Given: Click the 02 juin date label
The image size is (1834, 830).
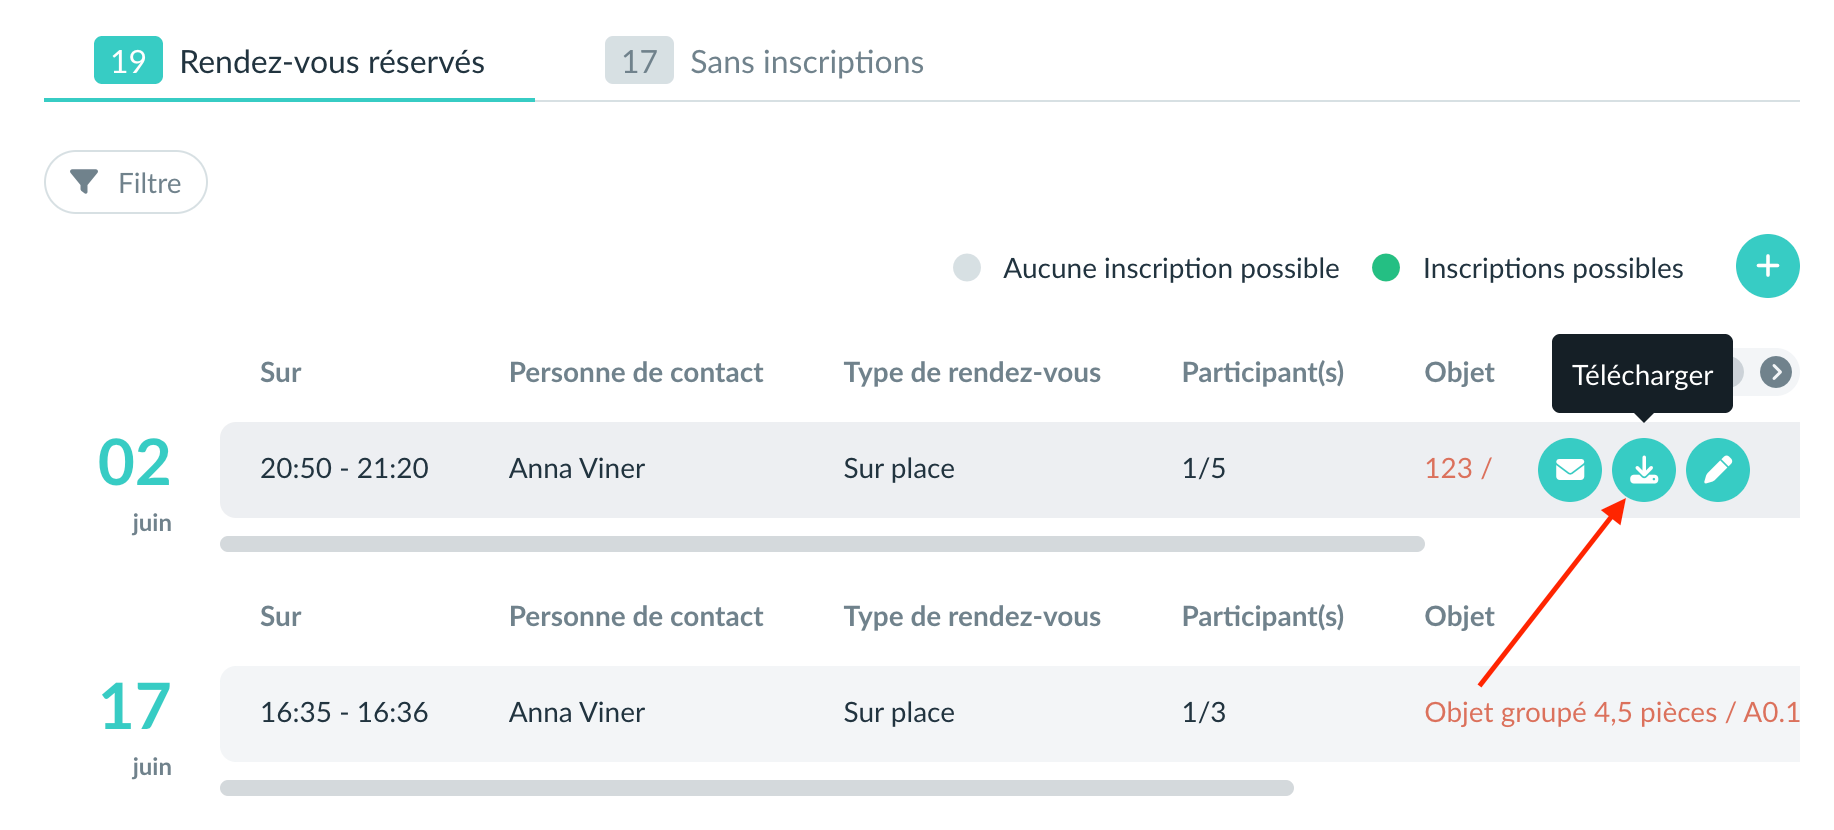Looking at the screenshot, I should (135, 480).
